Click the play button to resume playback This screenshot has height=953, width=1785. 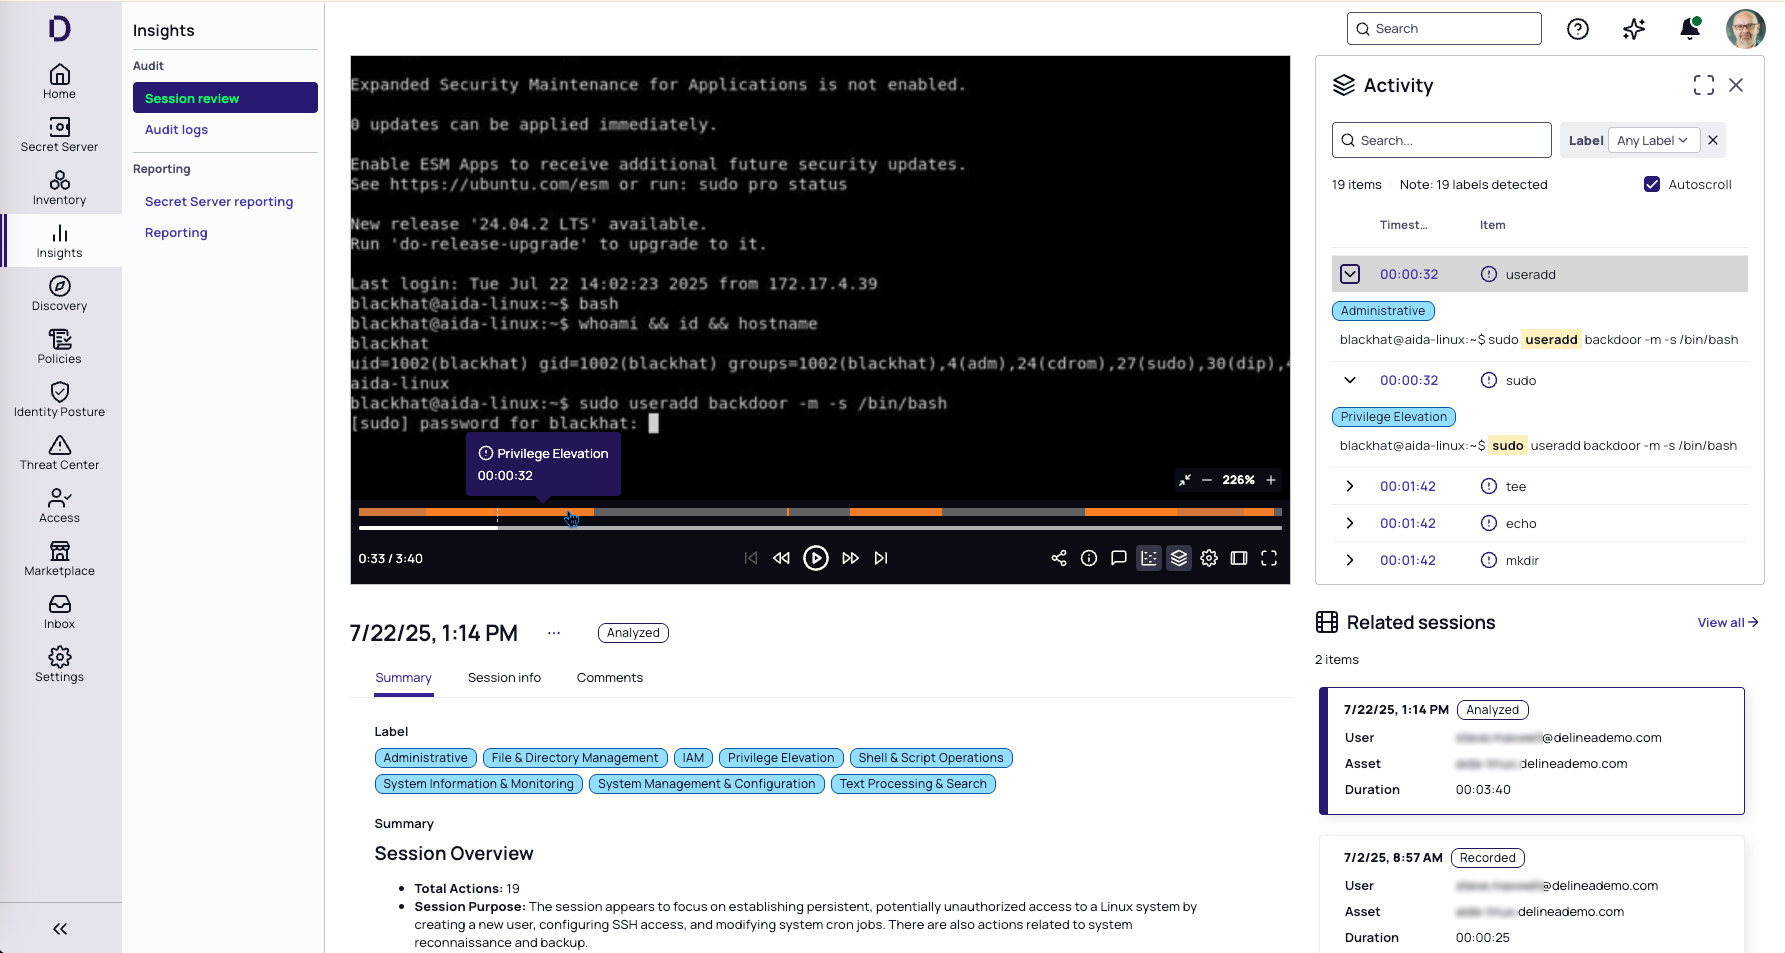tap(816, 558)
